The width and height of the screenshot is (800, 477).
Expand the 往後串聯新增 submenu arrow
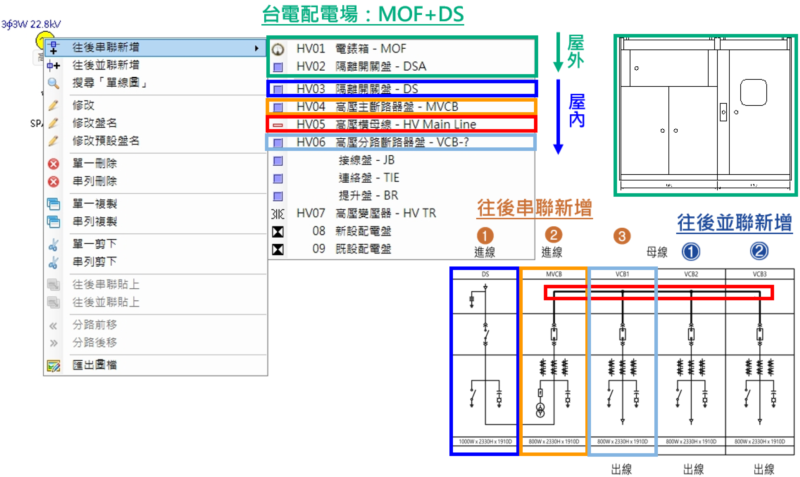coord(256,48)
